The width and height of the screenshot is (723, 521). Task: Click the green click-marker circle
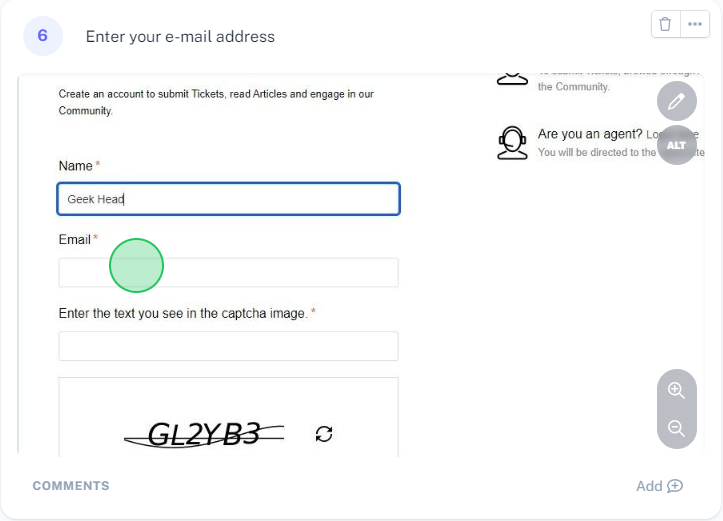(x=136, y=266)
